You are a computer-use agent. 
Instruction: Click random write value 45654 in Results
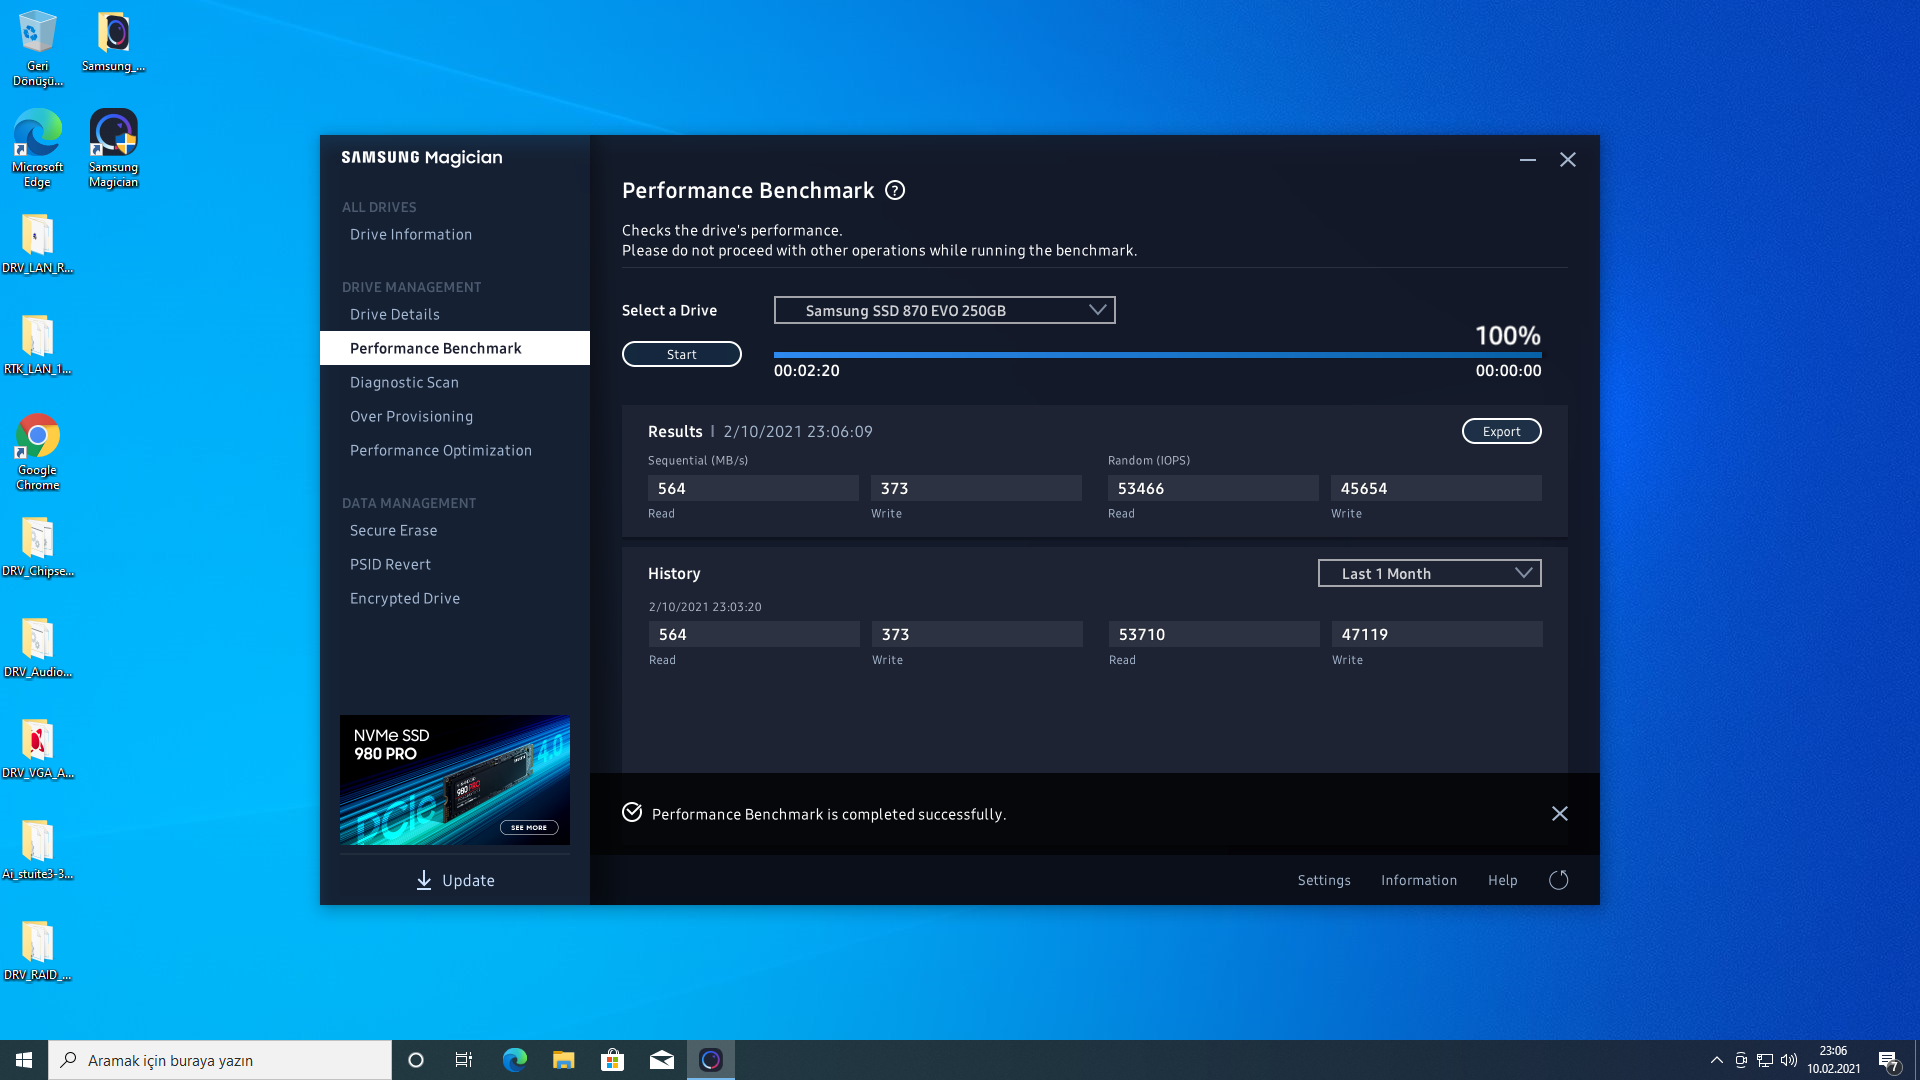click(x=1436, y=488)
